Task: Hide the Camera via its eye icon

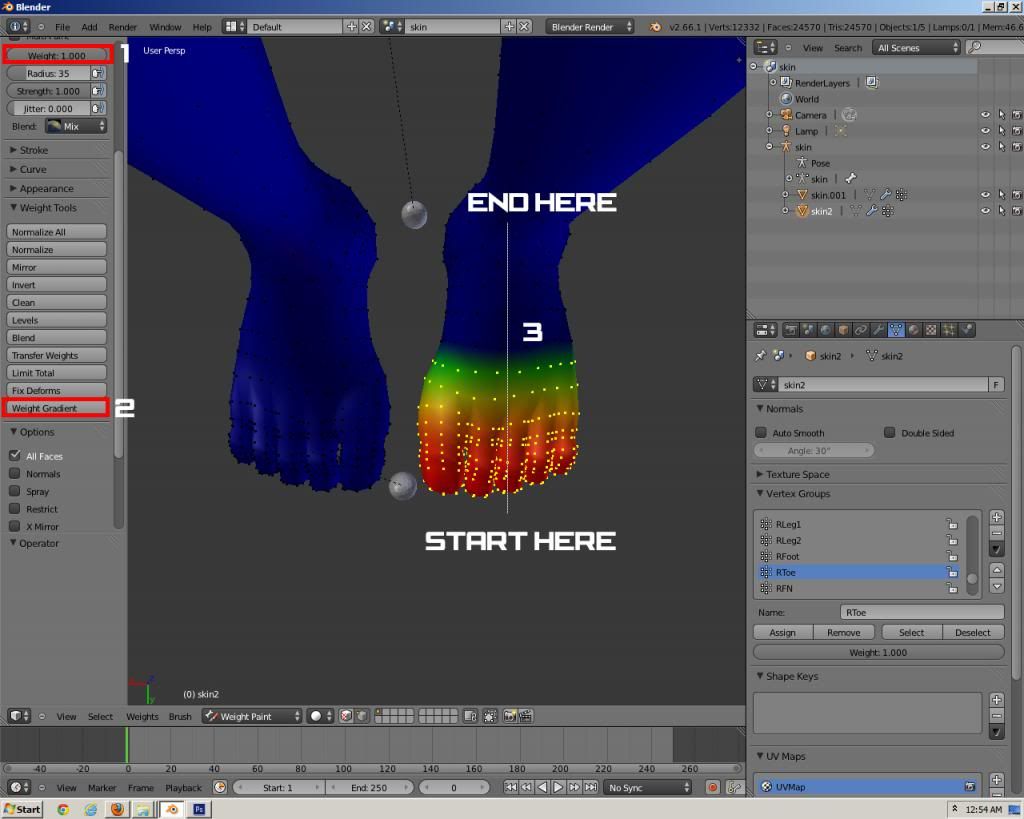Action: 985,115
